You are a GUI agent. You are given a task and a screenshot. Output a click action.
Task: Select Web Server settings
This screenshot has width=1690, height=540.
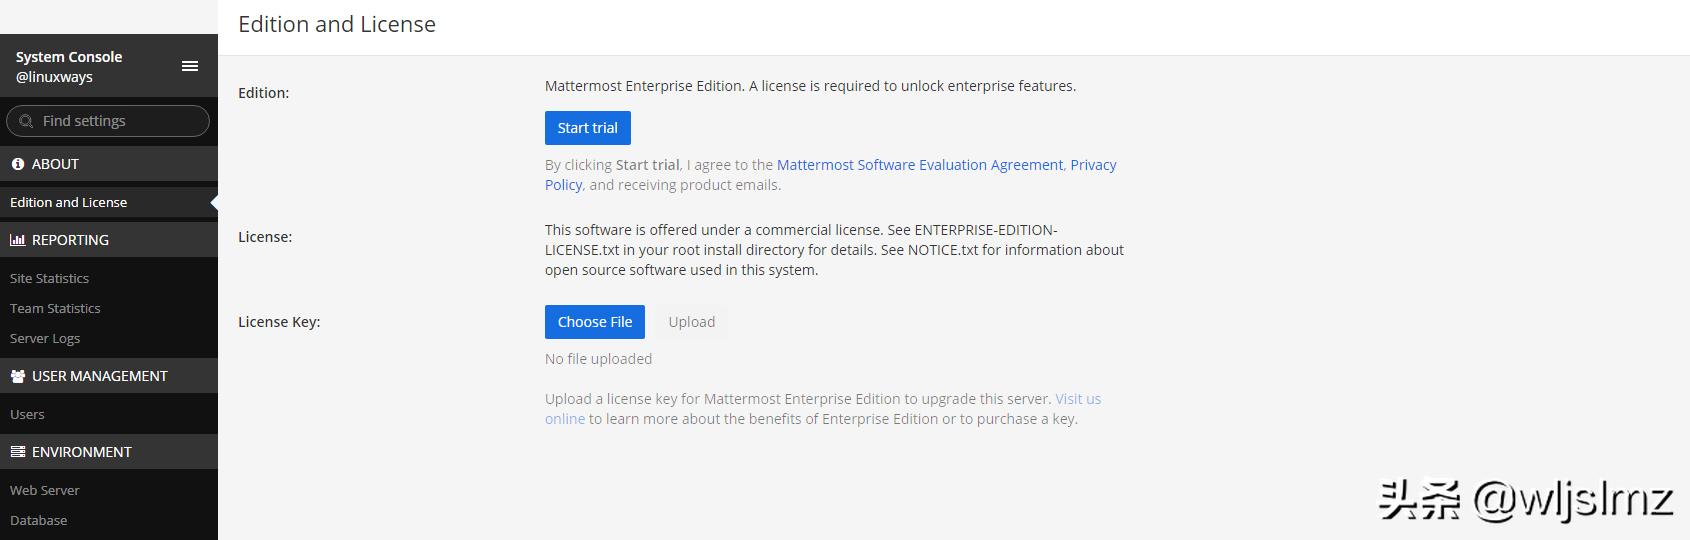[45, 490]
